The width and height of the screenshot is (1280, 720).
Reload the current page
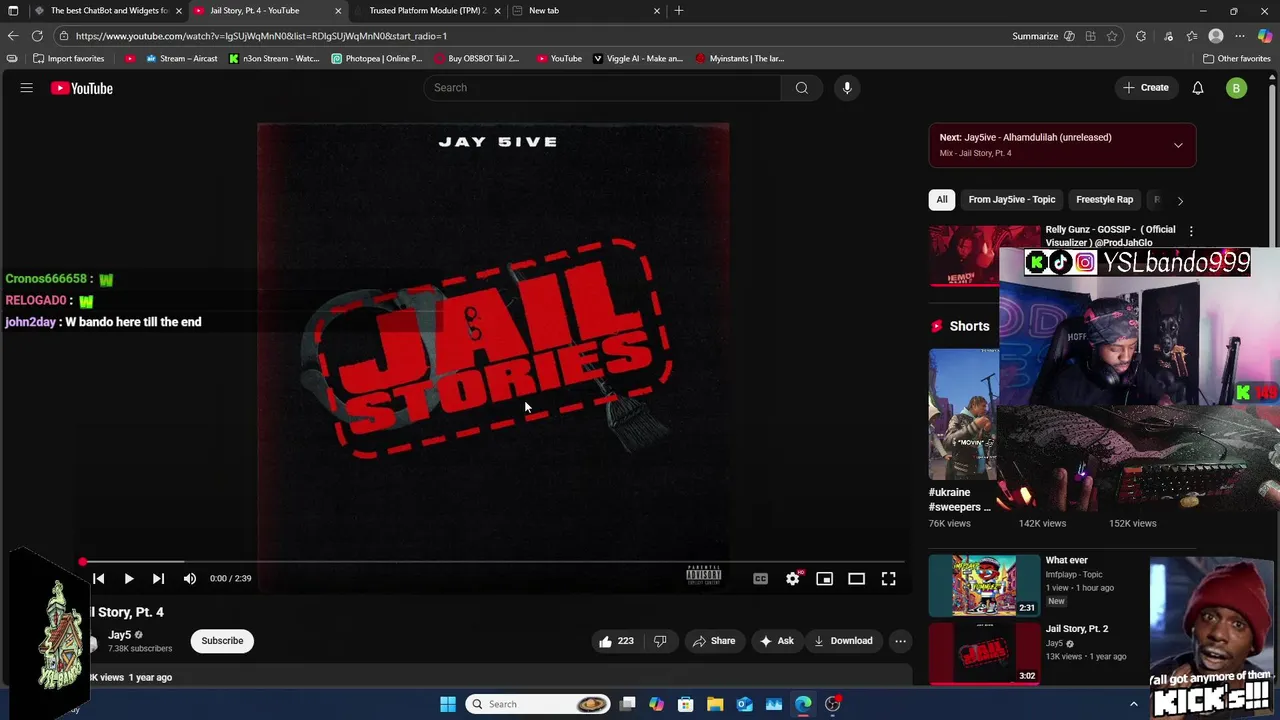[37, 36]
